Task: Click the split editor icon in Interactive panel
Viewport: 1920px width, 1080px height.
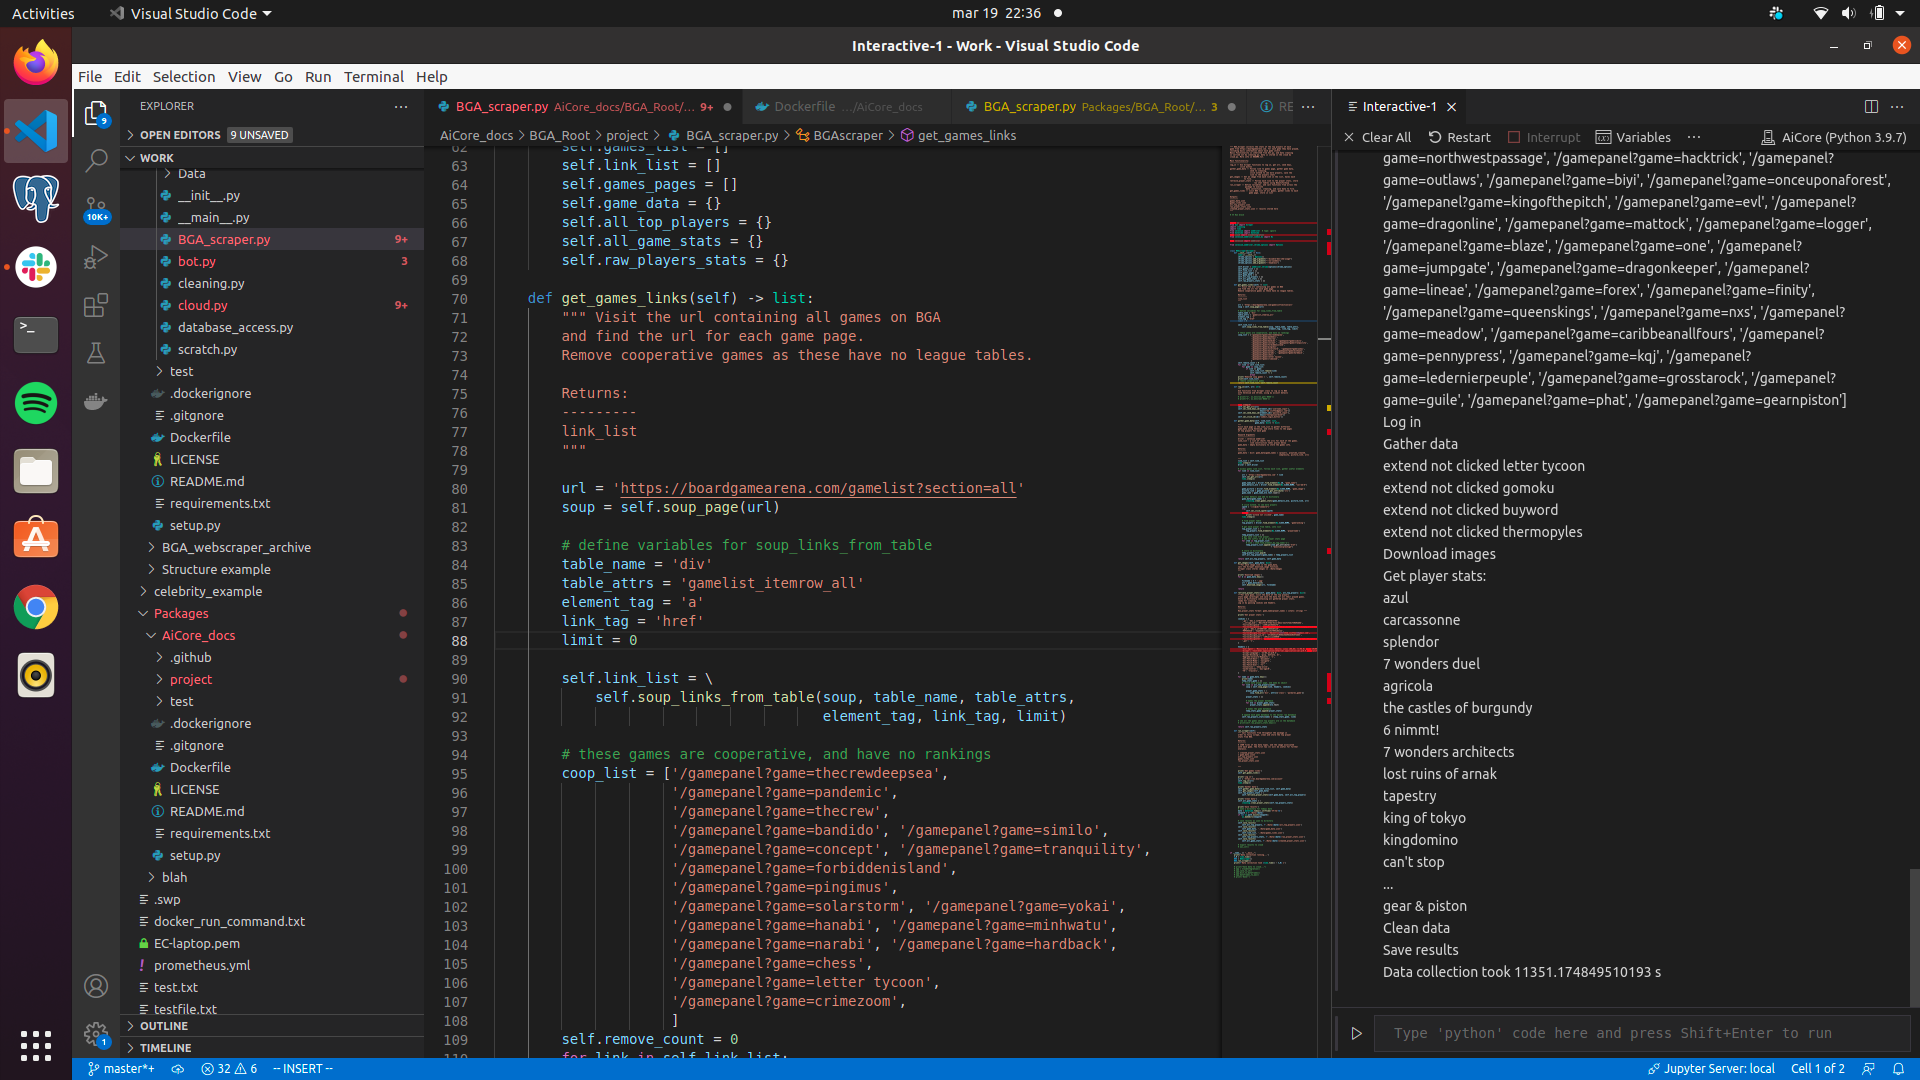Action: tap(1871, 106)
